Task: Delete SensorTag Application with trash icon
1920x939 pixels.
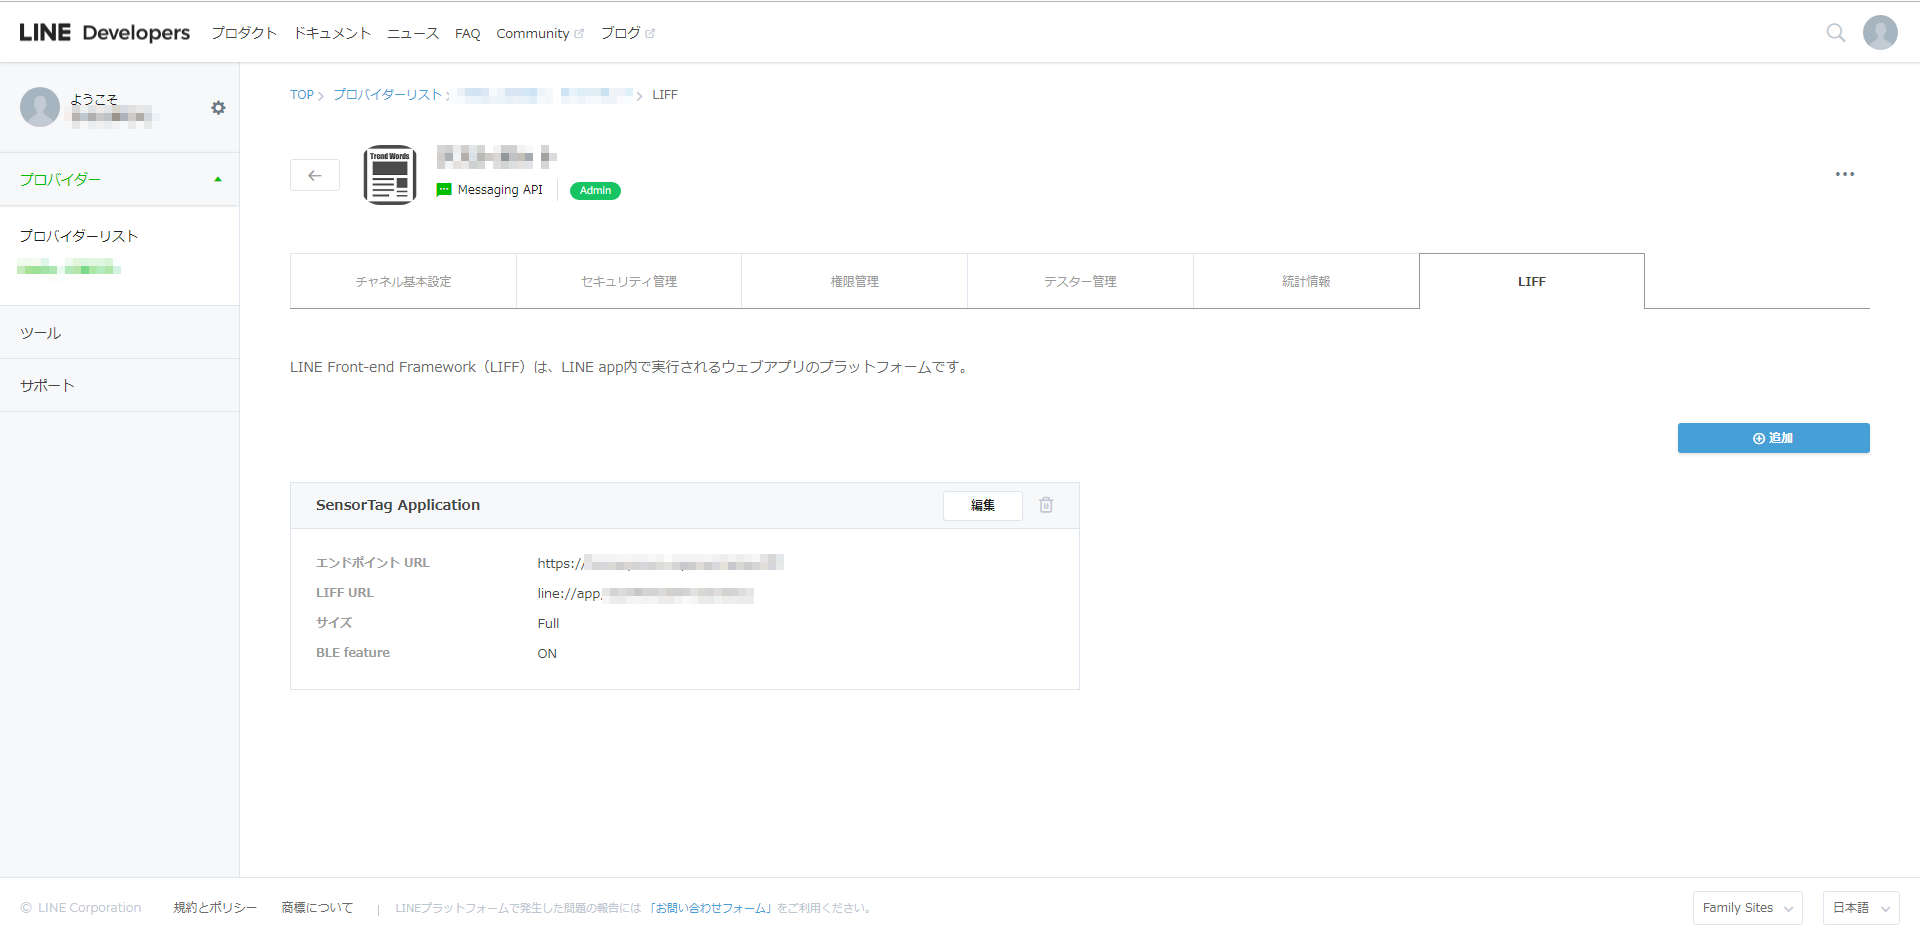Action: click(1046, 505)
